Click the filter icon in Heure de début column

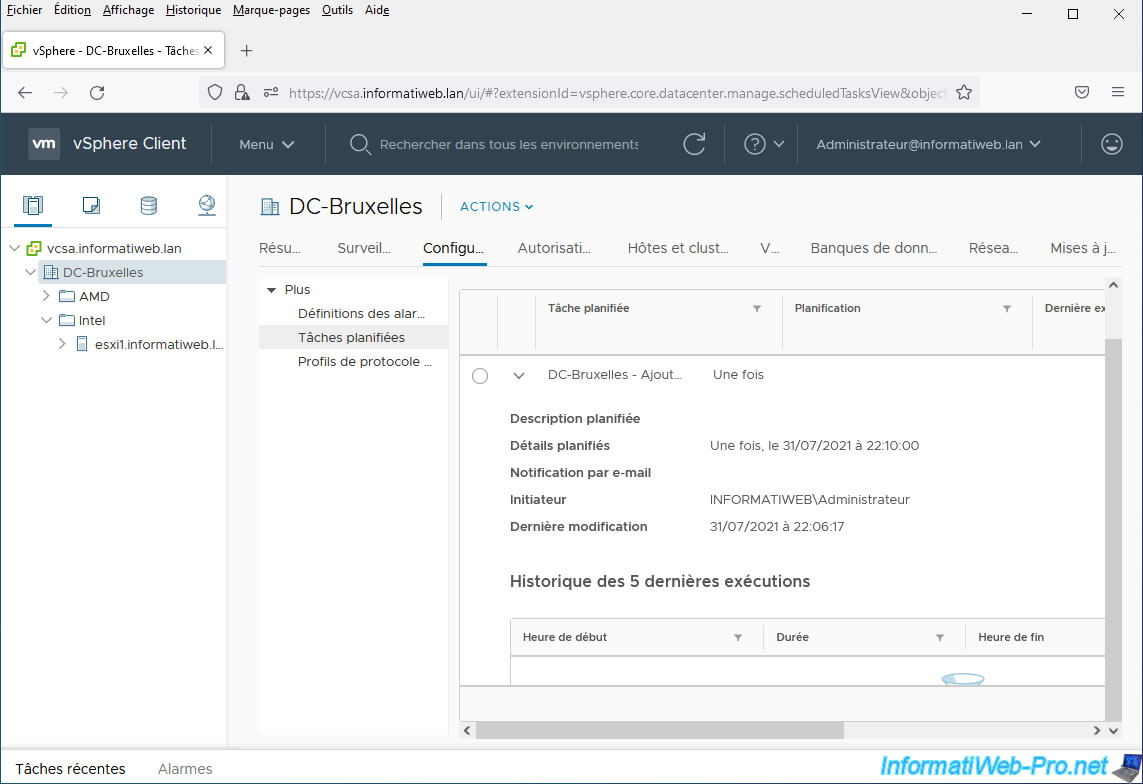[738, 638]
